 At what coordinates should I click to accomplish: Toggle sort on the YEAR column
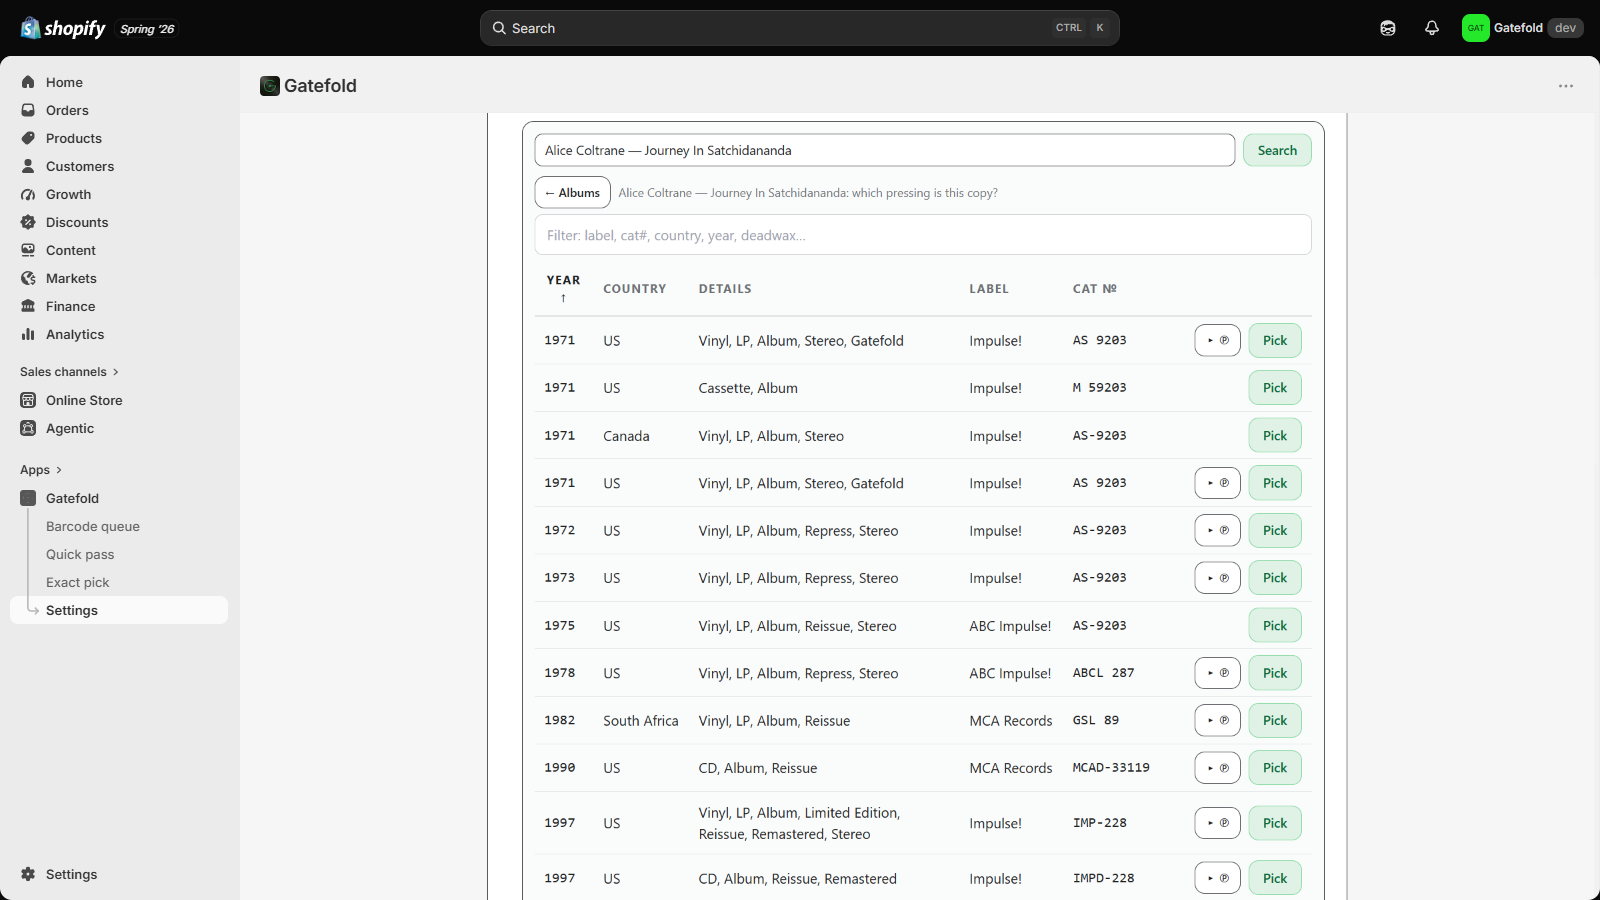563,288
